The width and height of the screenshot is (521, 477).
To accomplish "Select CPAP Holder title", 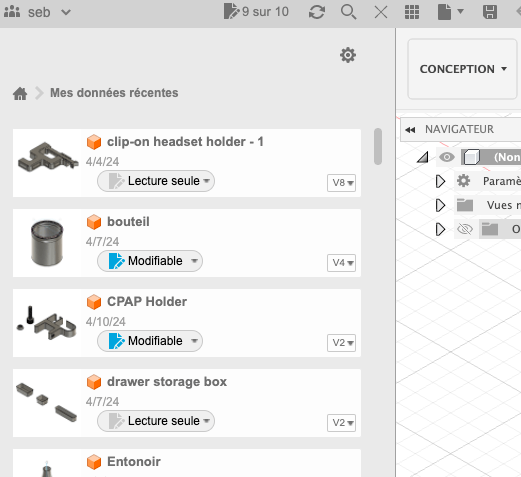I will coord(147,302).
